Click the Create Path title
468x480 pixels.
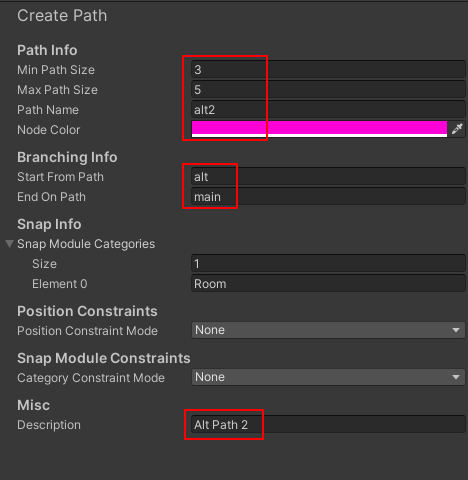pos(62,16)
